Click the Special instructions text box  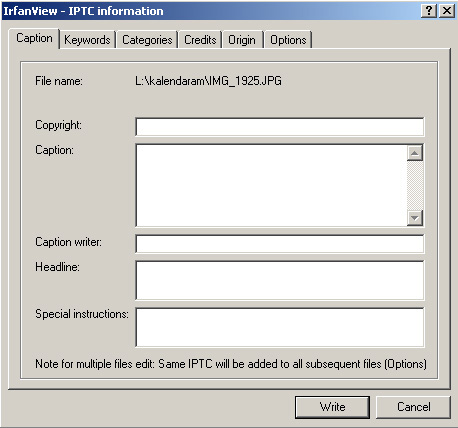click(280, 327)
